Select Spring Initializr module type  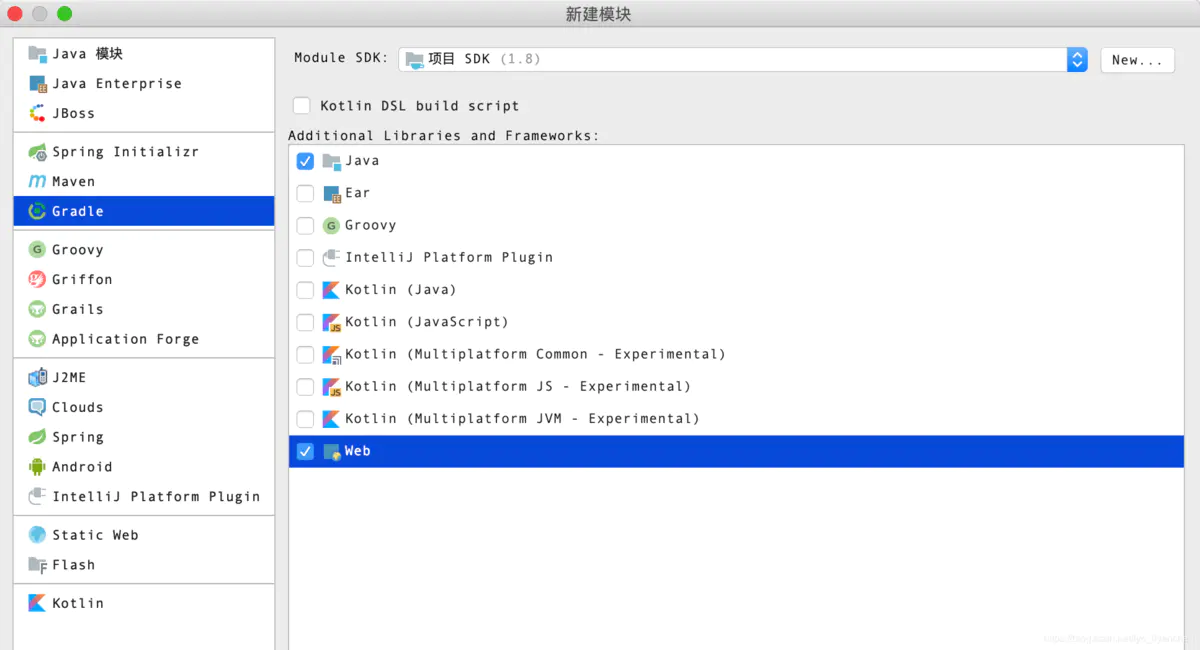click(x=144, y=152)
